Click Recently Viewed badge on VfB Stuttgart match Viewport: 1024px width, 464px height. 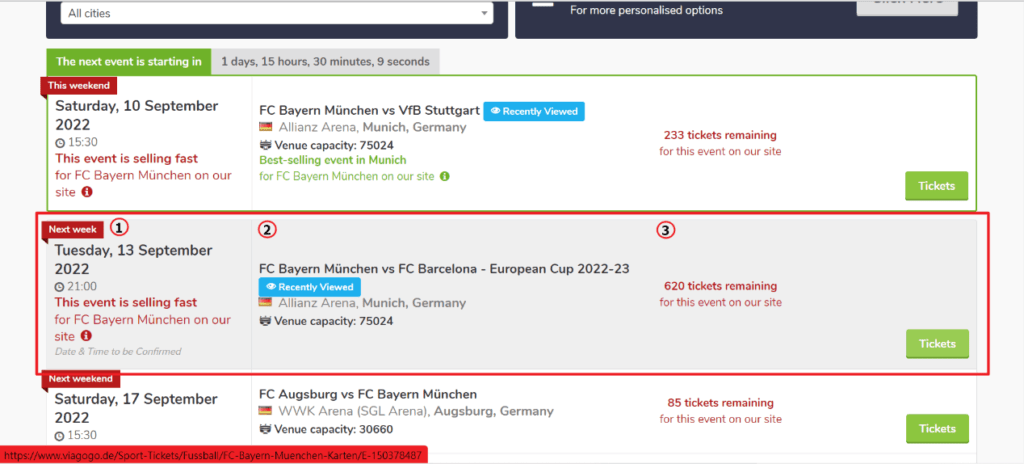click(534, 111)
